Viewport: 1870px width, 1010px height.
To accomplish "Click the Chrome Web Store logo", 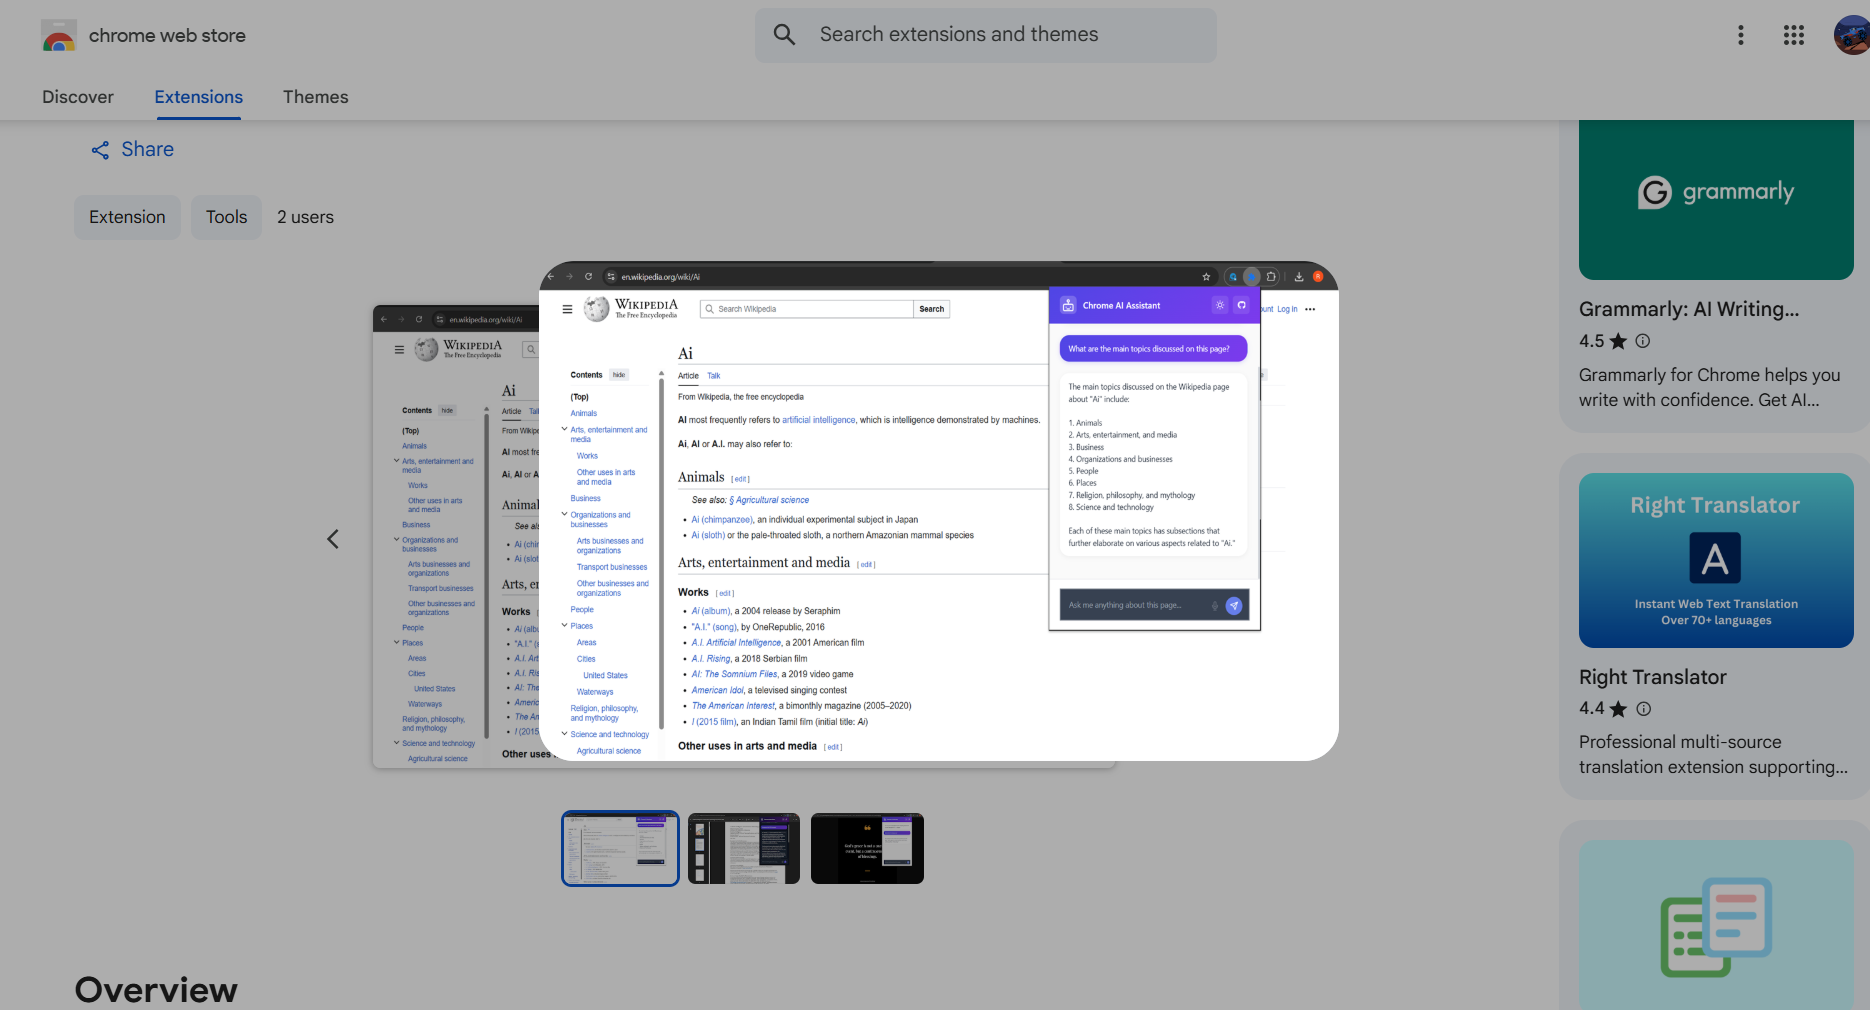I will pos(59,36).
